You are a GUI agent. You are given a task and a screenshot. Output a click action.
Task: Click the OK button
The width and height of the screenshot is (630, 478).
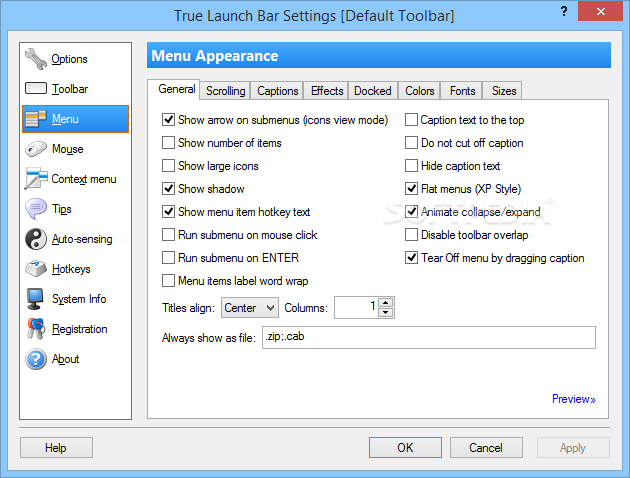tap(405, 447)
